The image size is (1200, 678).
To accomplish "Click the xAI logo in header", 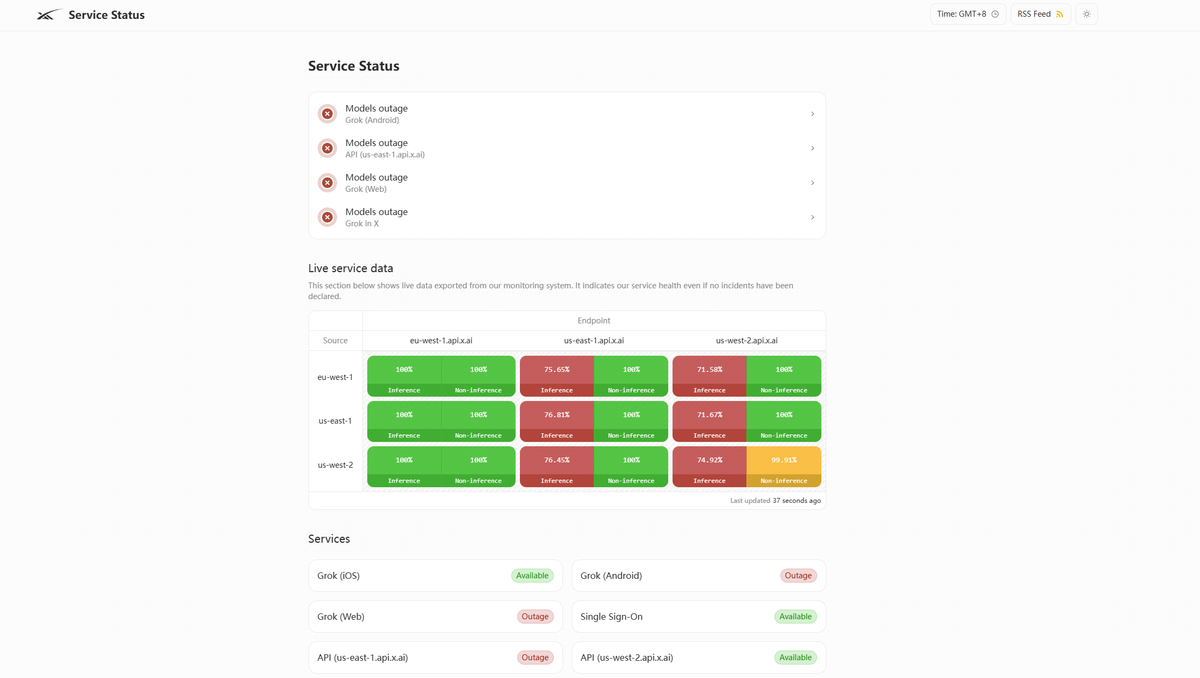I will click(x=49, y=15).
